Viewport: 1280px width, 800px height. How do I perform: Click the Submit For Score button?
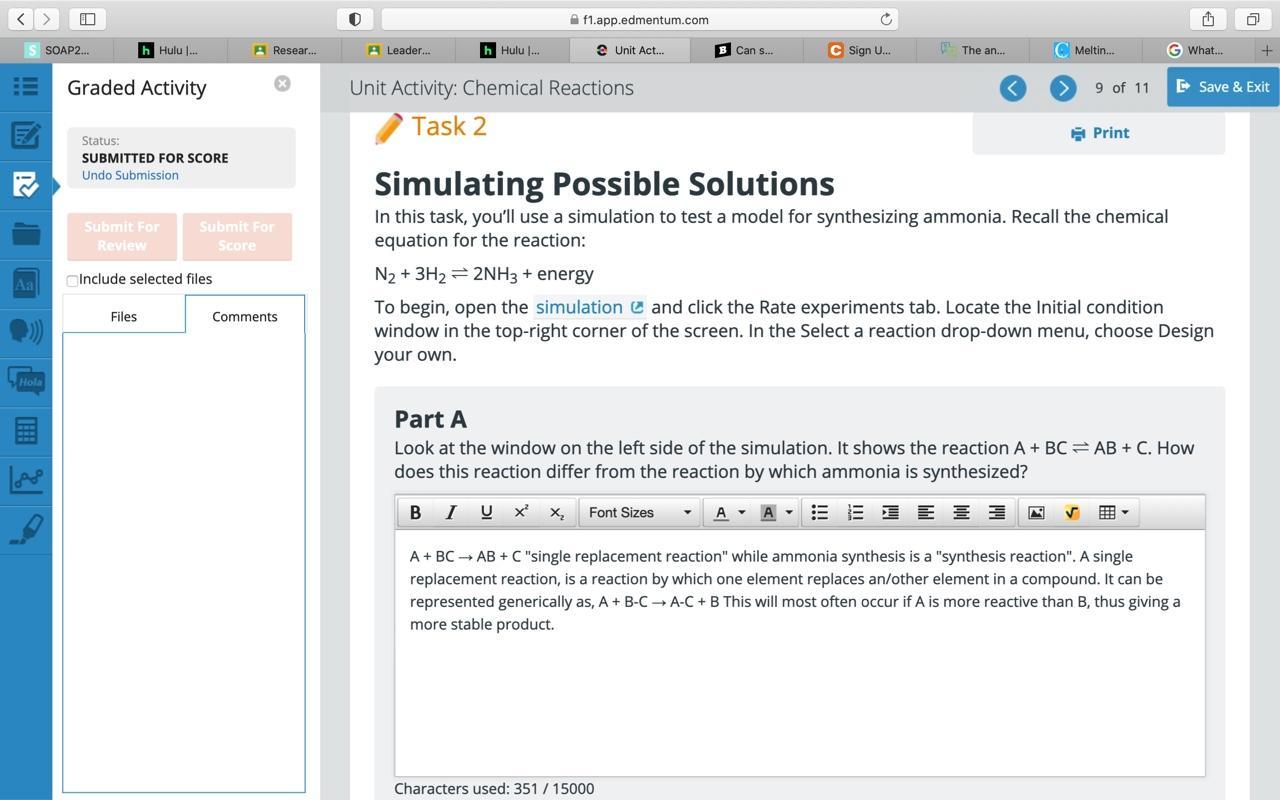coord(237,236)
